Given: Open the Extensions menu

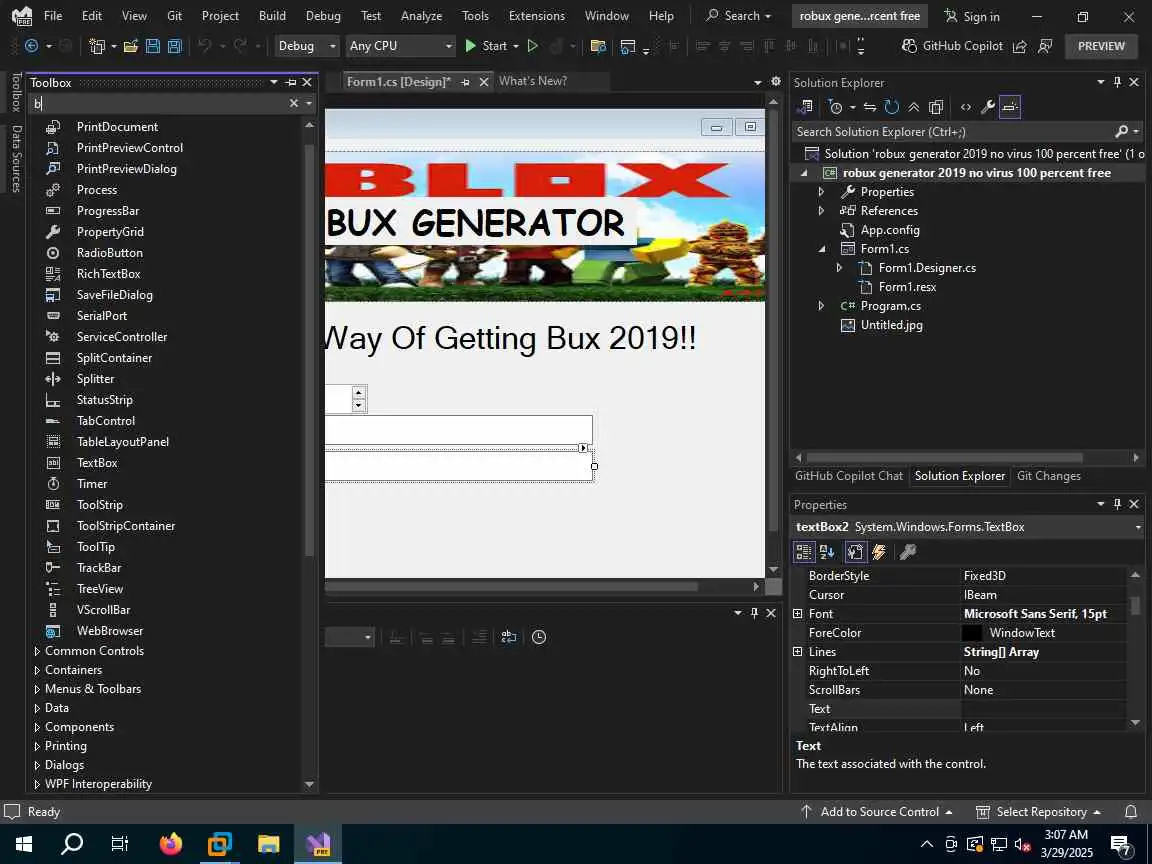Looking at the screenshot, I should pos(536,15).
